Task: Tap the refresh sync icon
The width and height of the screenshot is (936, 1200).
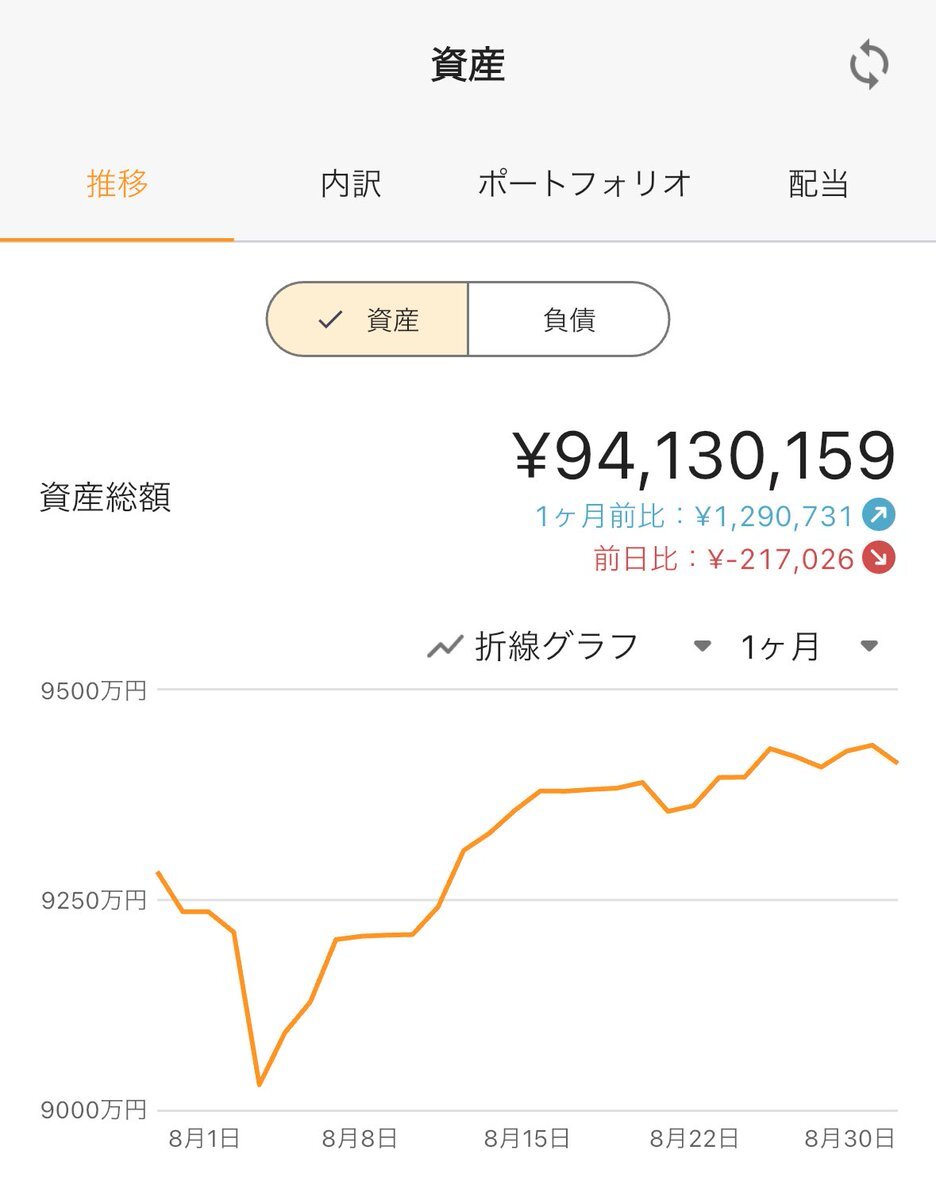Action: 869,67
